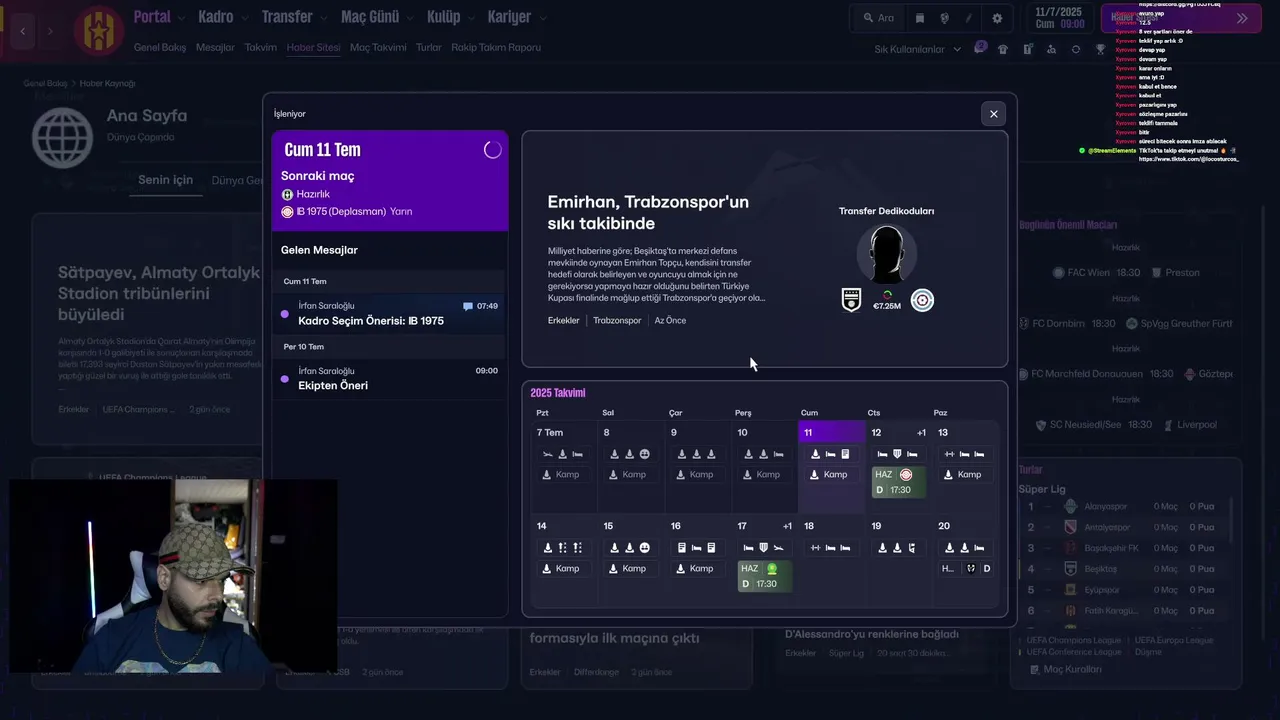Open the Sık Kullanılanlar dropdown

pos(917,49)
